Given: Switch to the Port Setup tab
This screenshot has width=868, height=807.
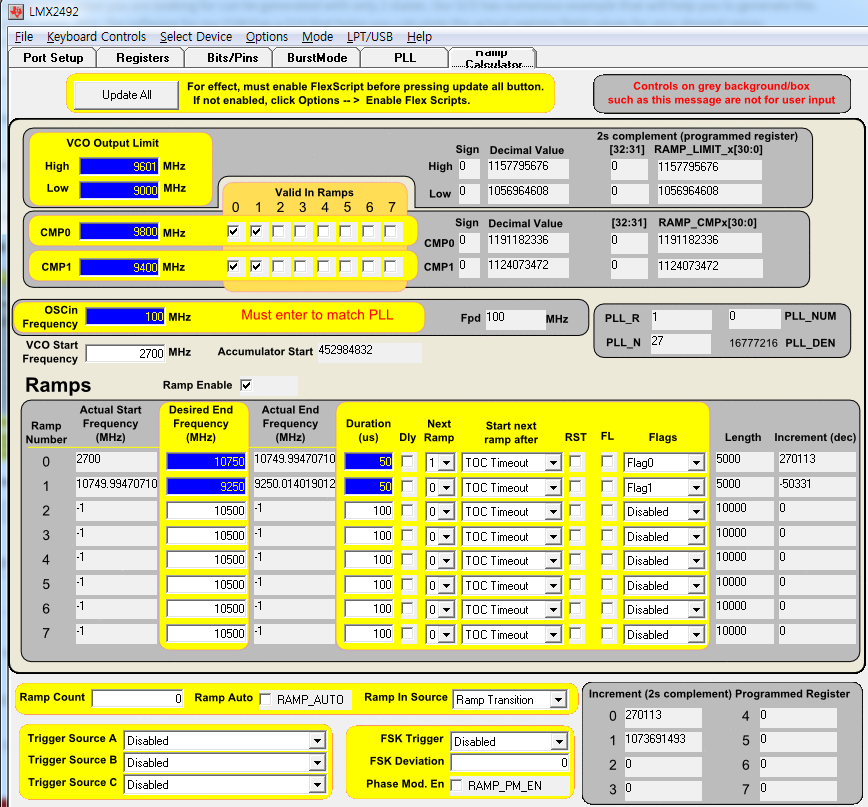Looking at the screenshot, I should coord(53,58).
